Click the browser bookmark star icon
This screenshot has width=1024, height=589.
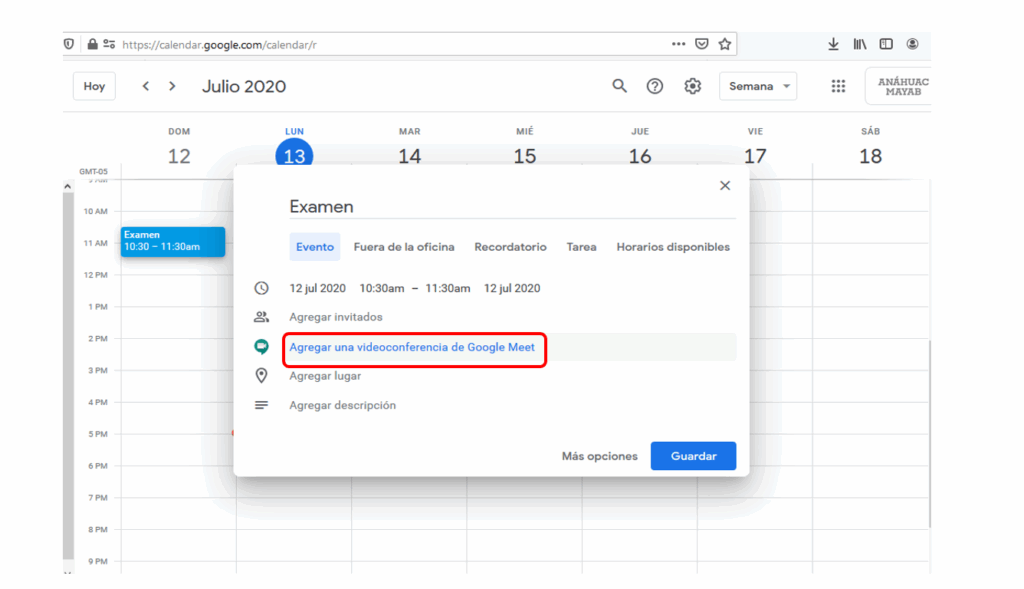pos(725,44)
